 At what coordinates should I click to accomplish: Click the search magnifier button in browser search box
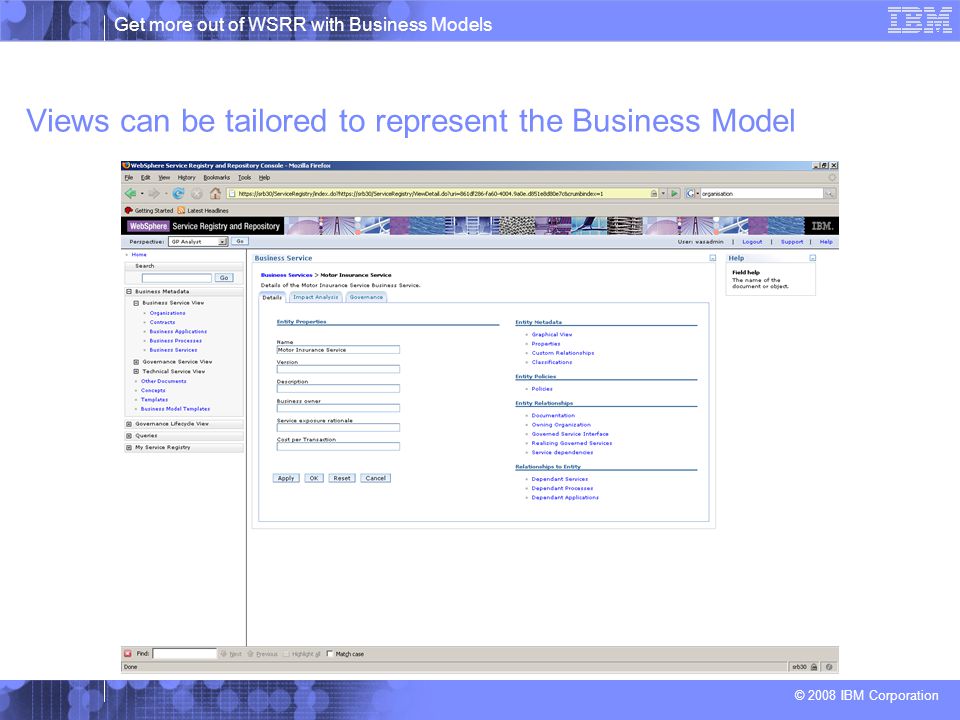[829, 193]
